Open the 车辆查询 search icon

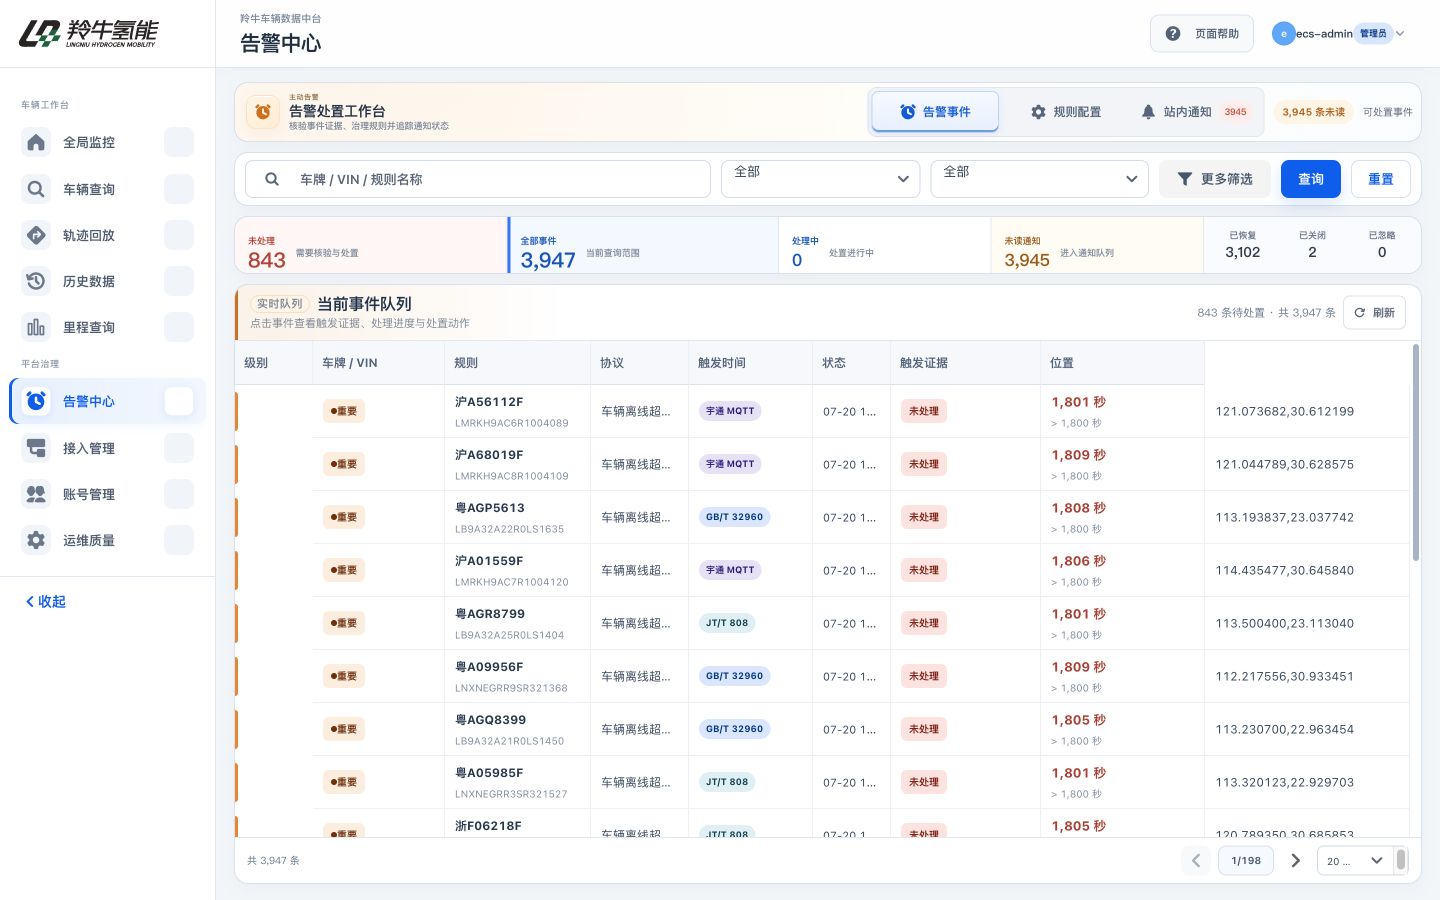click(36, 189)
